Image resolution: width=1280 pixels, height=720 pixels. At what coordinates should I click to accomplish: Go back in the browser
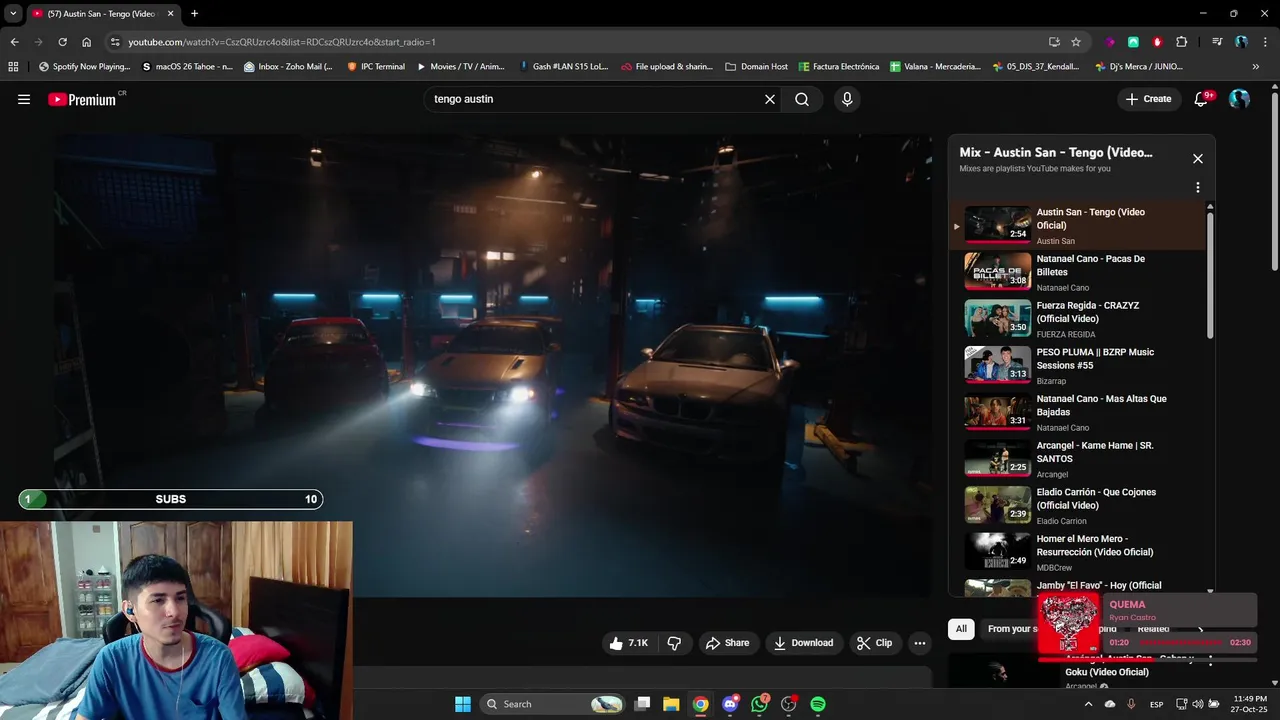click(14, 42)
